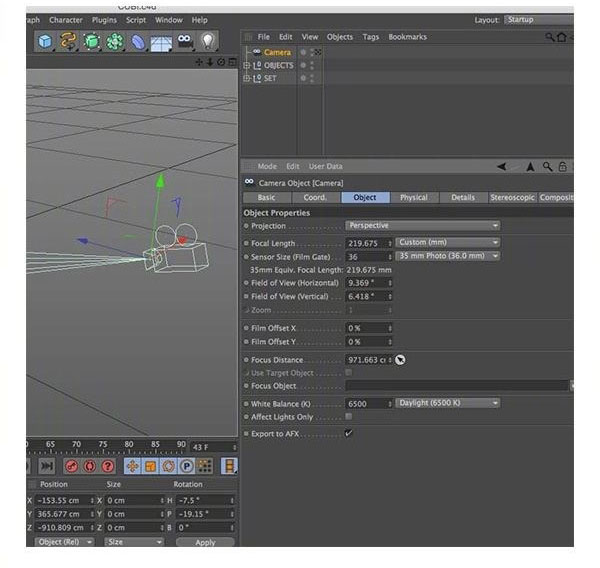Go to end of animation
The height and width of the screenshot is (568, 600).
click(x=47, y=466)
